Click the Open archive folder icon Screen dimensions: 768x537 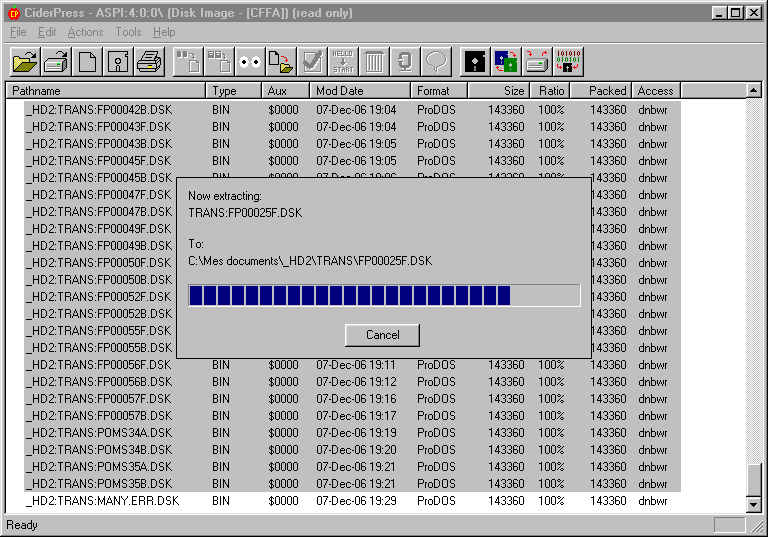[x=25, y=62]
